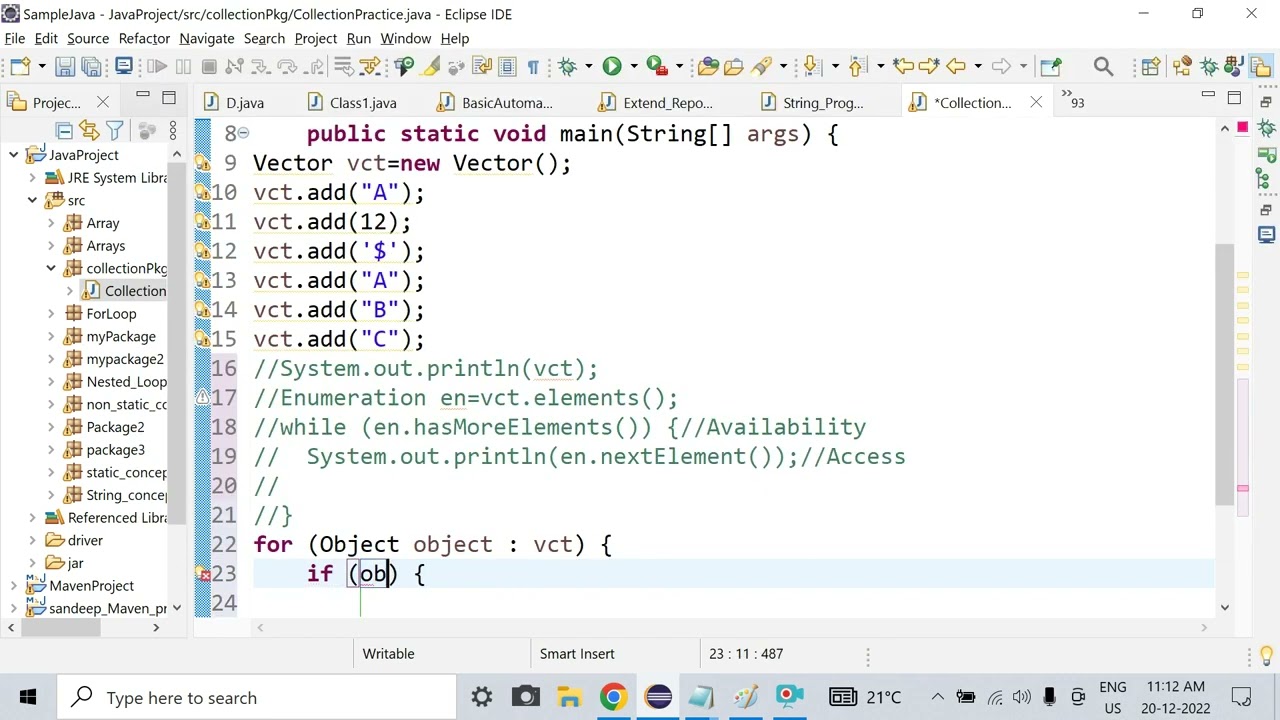Select the driver folder in the tree
The image size is (1280, 720).
[85, 540]
